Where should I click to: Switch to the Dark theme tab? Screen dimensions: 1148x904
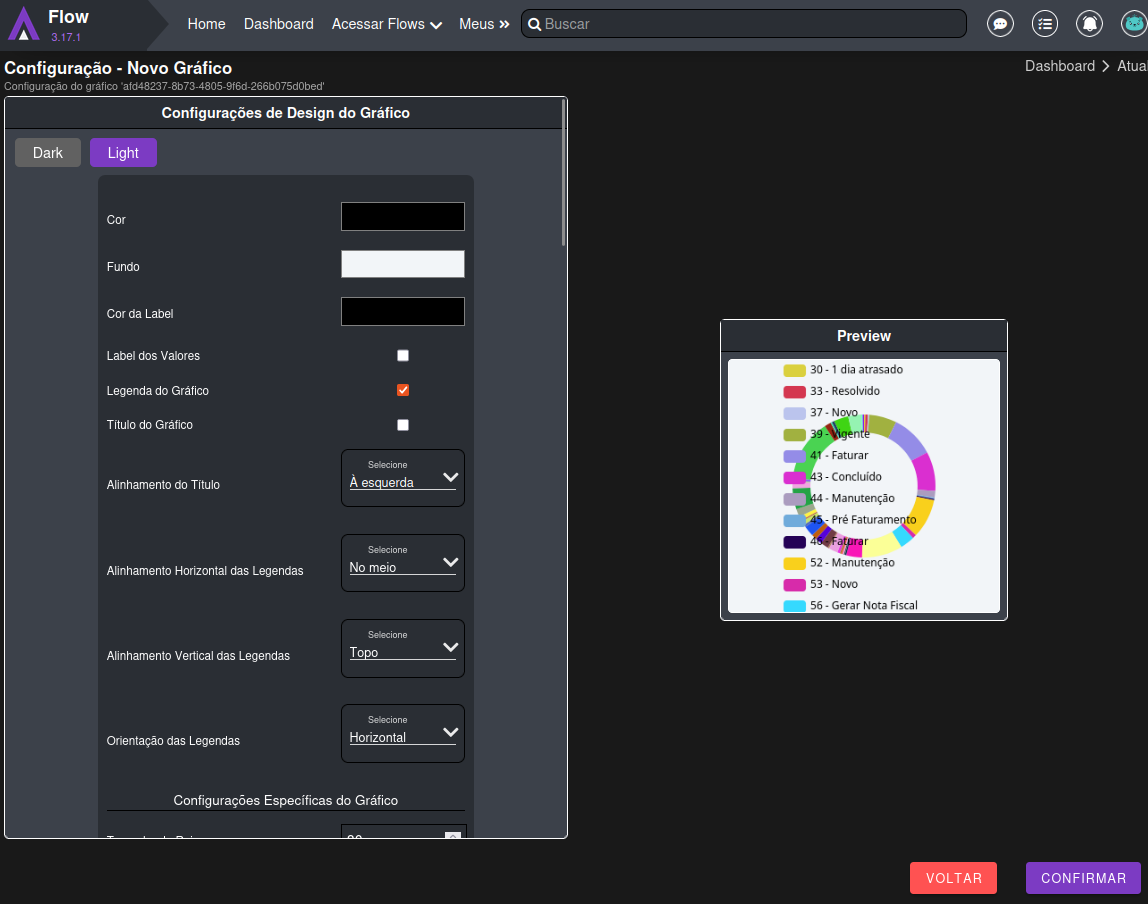[x=48, y=153]
